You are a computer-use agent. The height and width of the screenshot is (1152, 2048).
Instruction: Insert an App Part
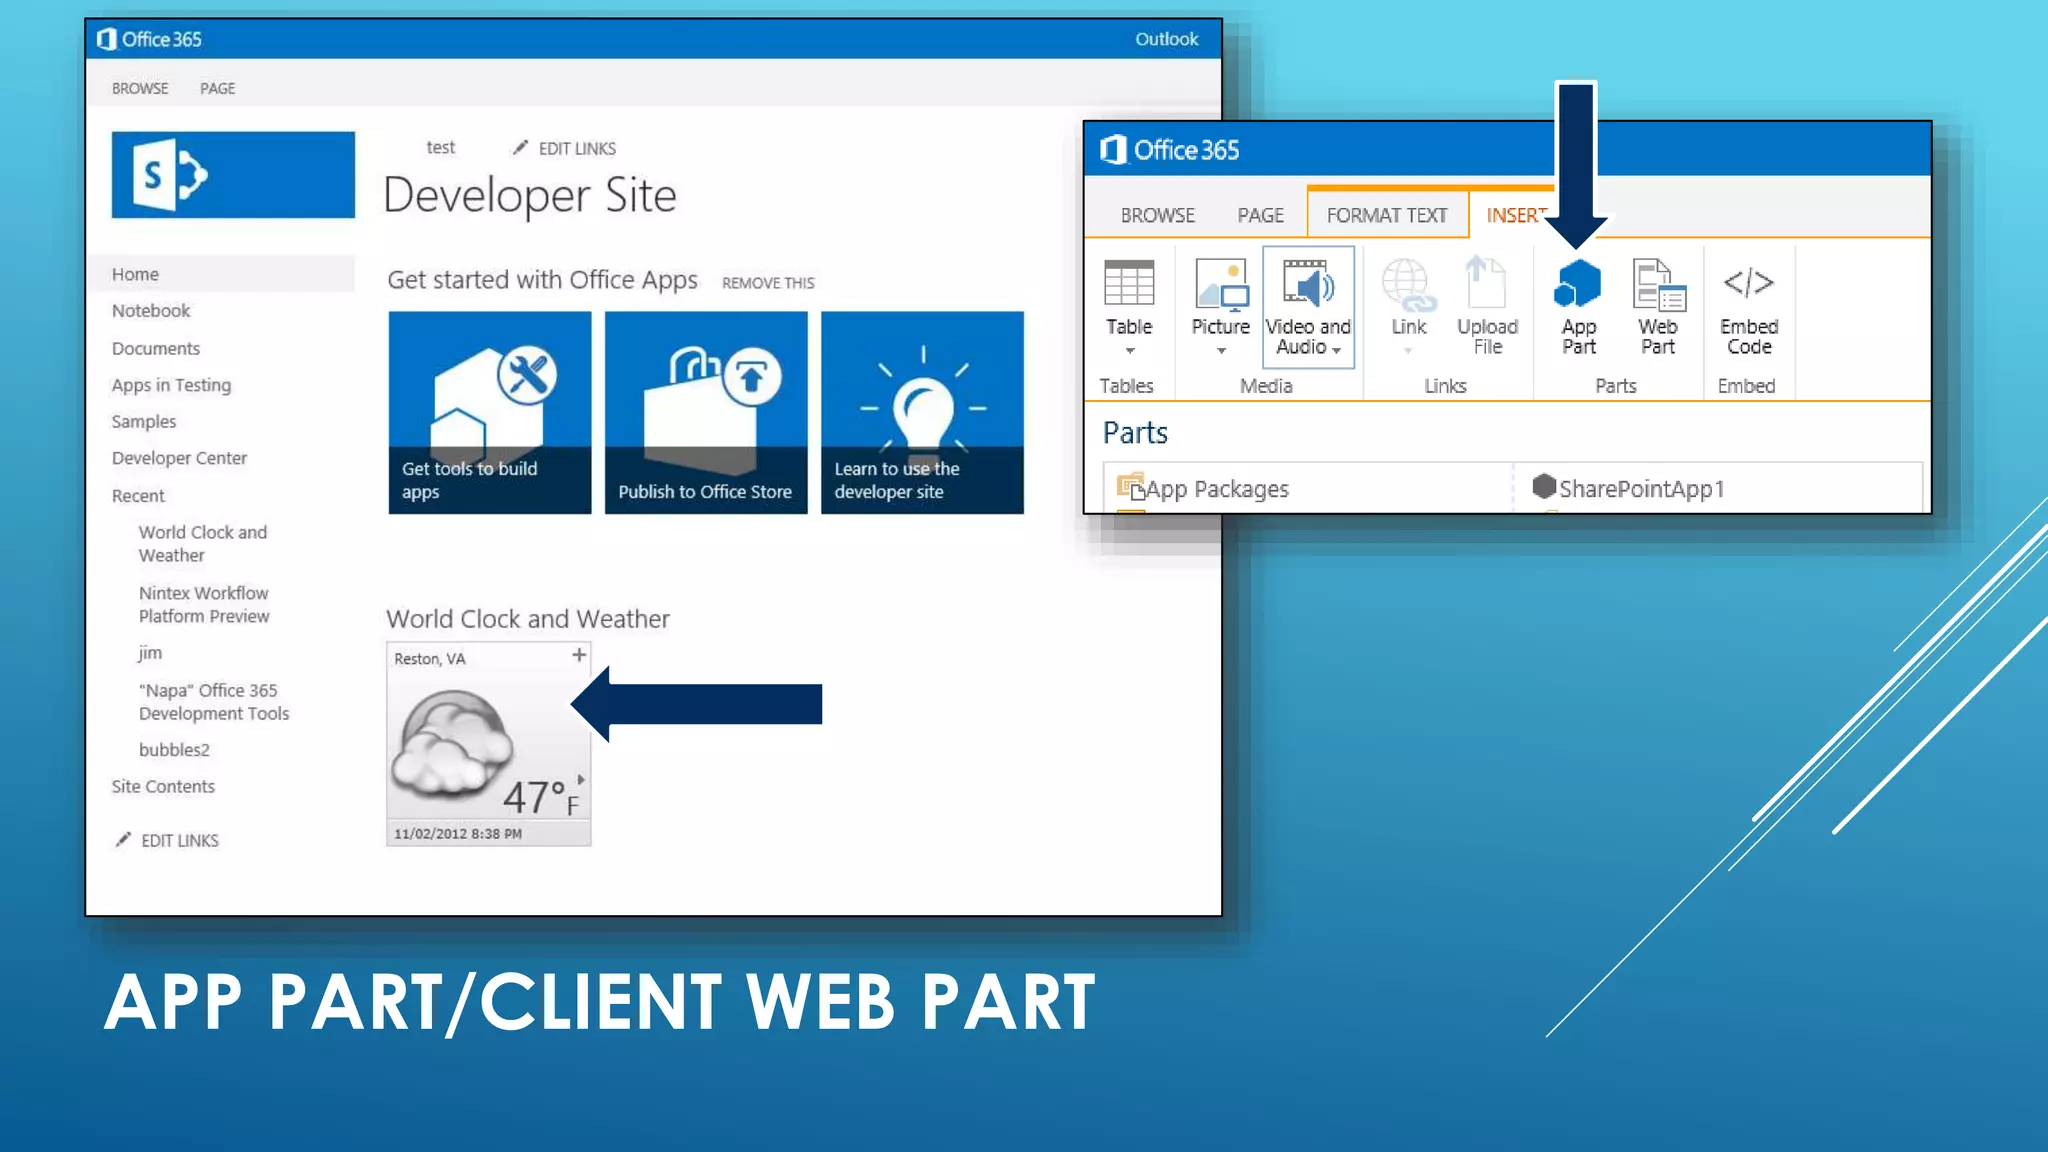(1578, 307)
